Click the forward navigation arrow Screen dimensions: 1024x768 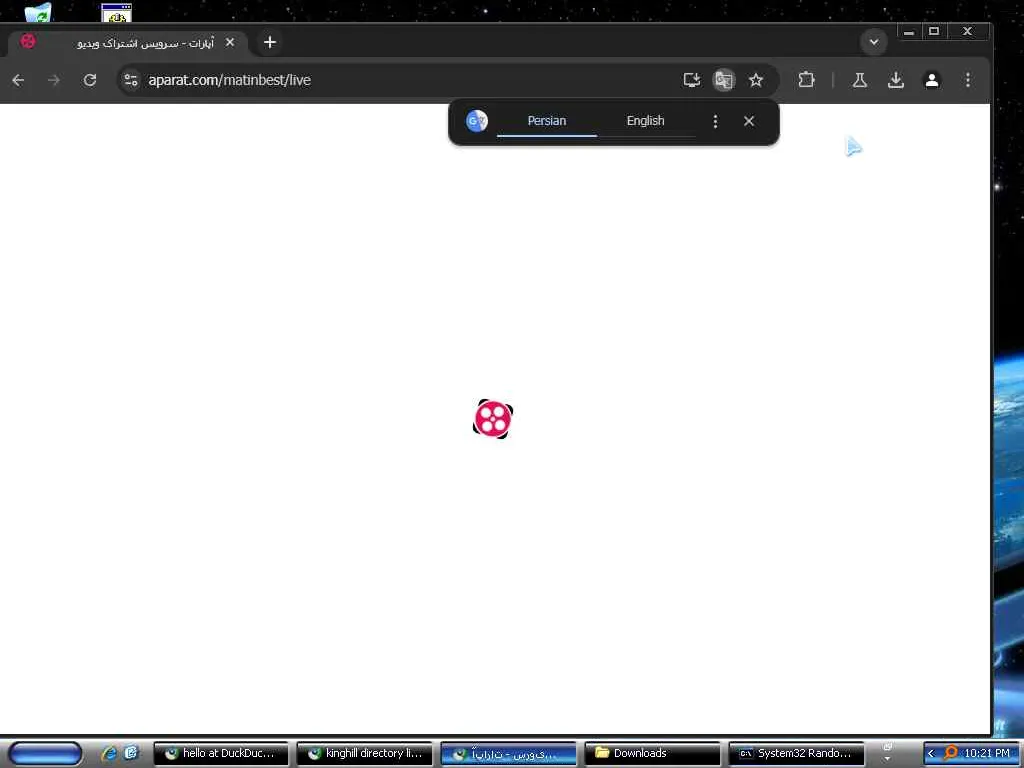tap(54, 80)
